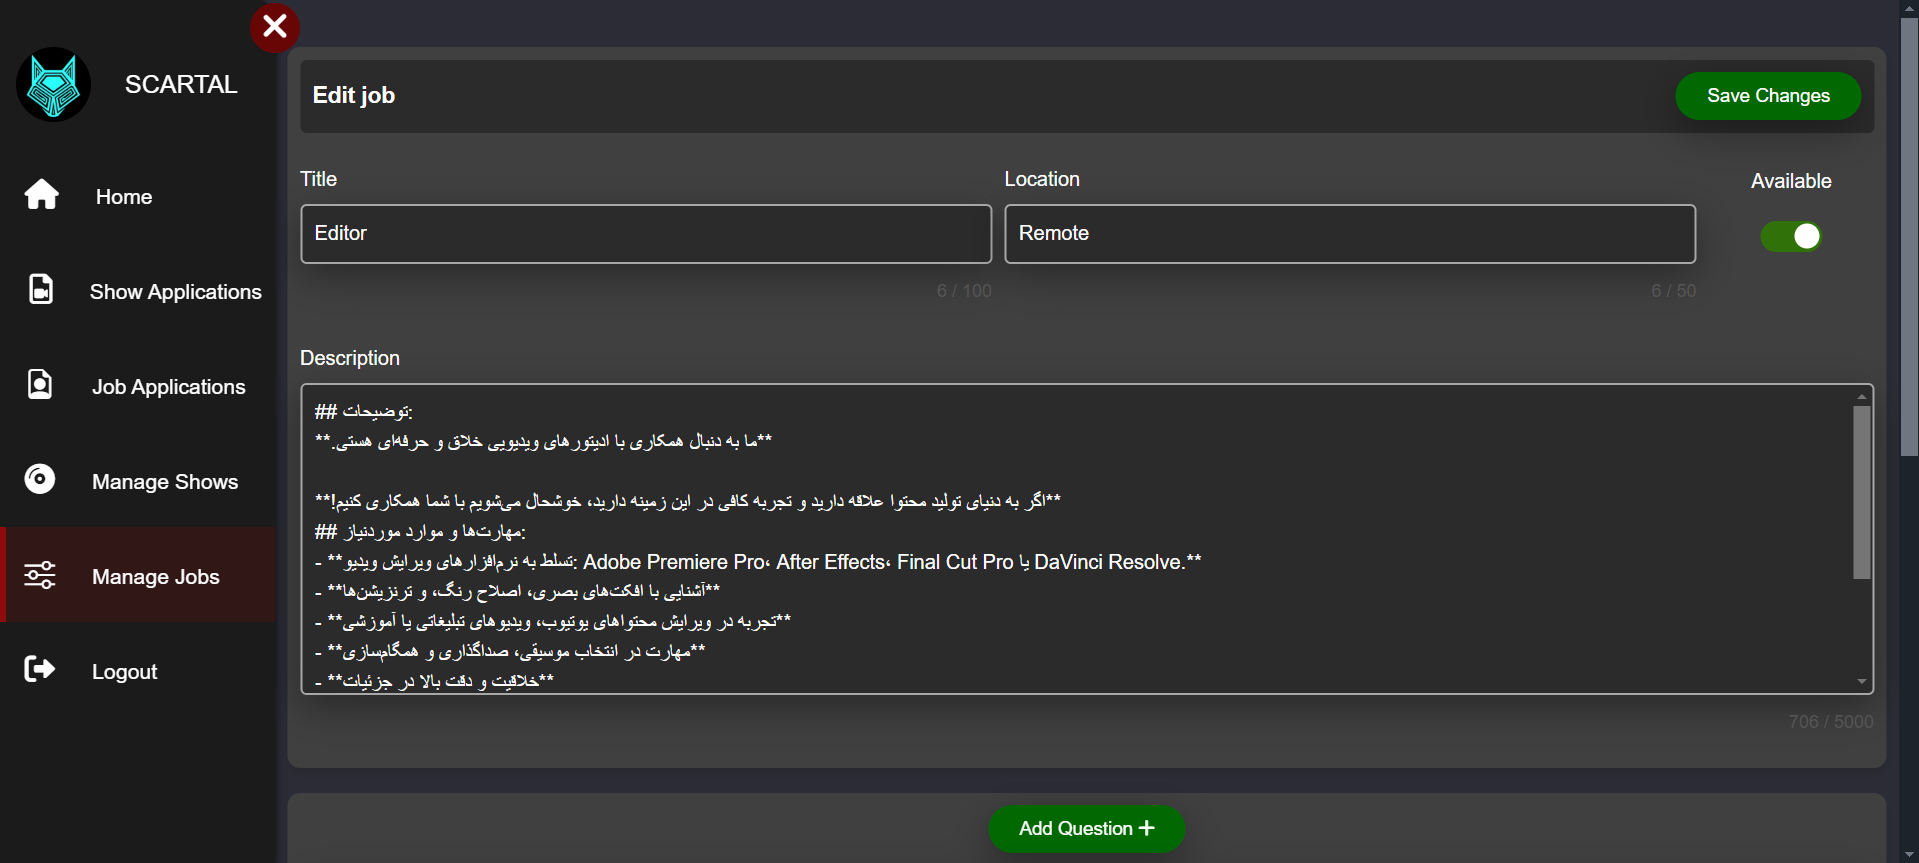Focus the Location field containing Remote
This screenshot has height=863, width=1919.
point(1350,234)
